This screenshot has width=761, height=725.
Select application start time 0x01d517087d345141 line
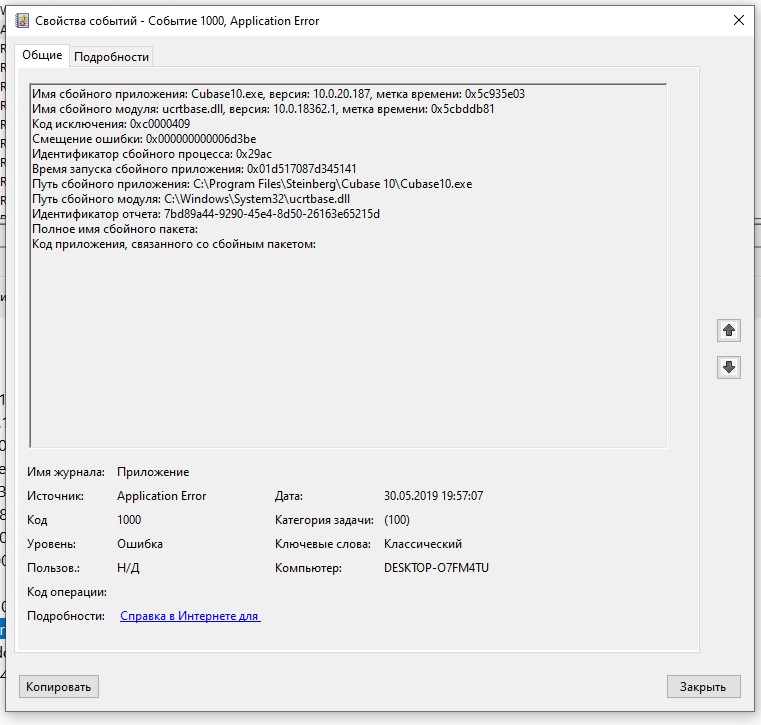click(x=194, y=169)
